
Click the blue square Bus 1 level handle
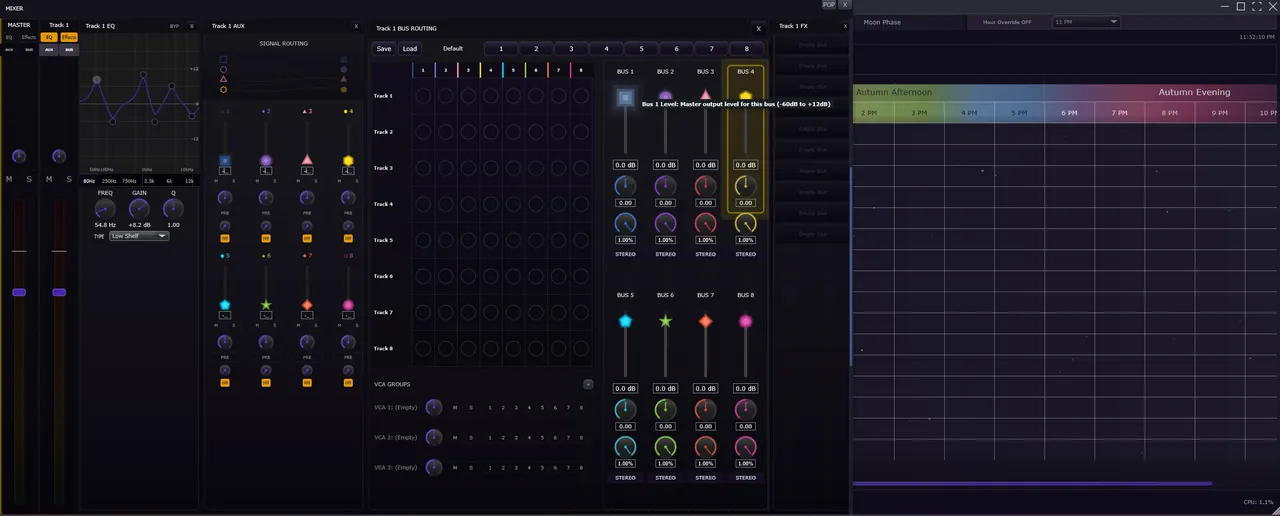[x=625, y=98]
